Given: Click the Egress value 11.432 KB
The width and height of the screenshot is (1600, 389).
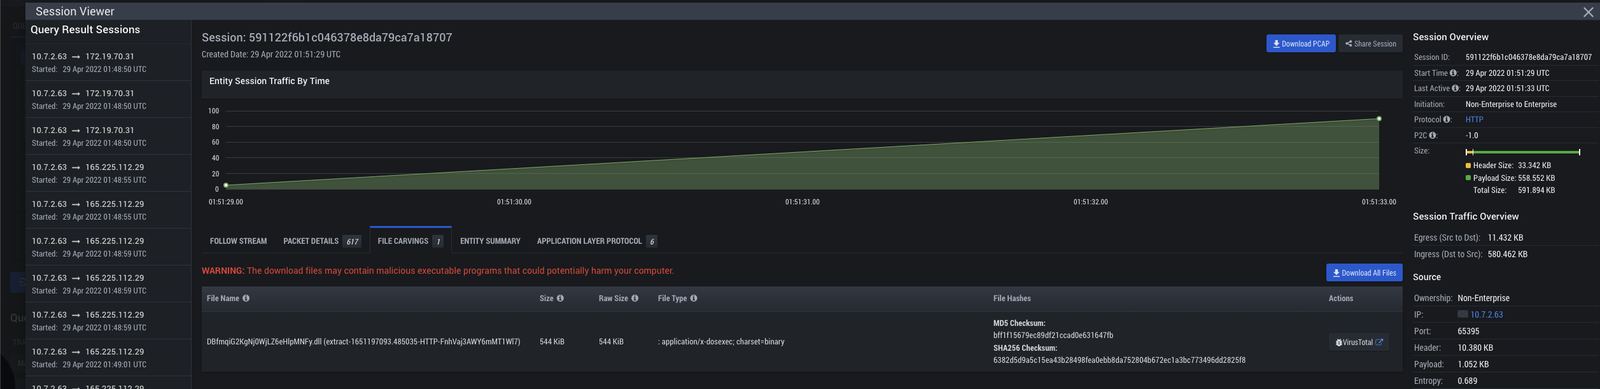Looking at the screenshot, I should (1505, 238).
